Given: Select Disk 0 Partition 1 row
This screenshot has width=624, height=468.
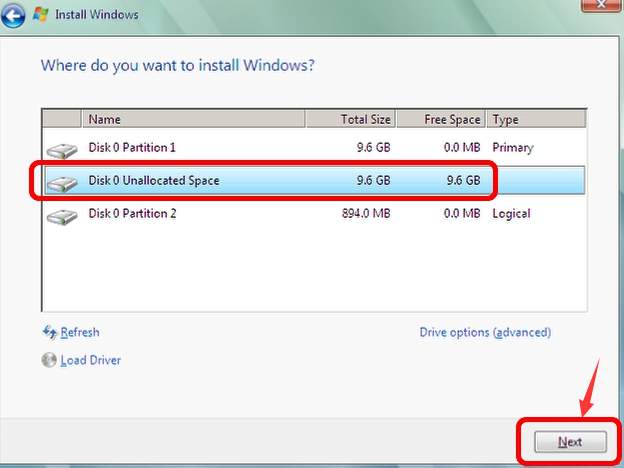Looking at the screenshot, I should pyautogui.click(x=314, y=148).
